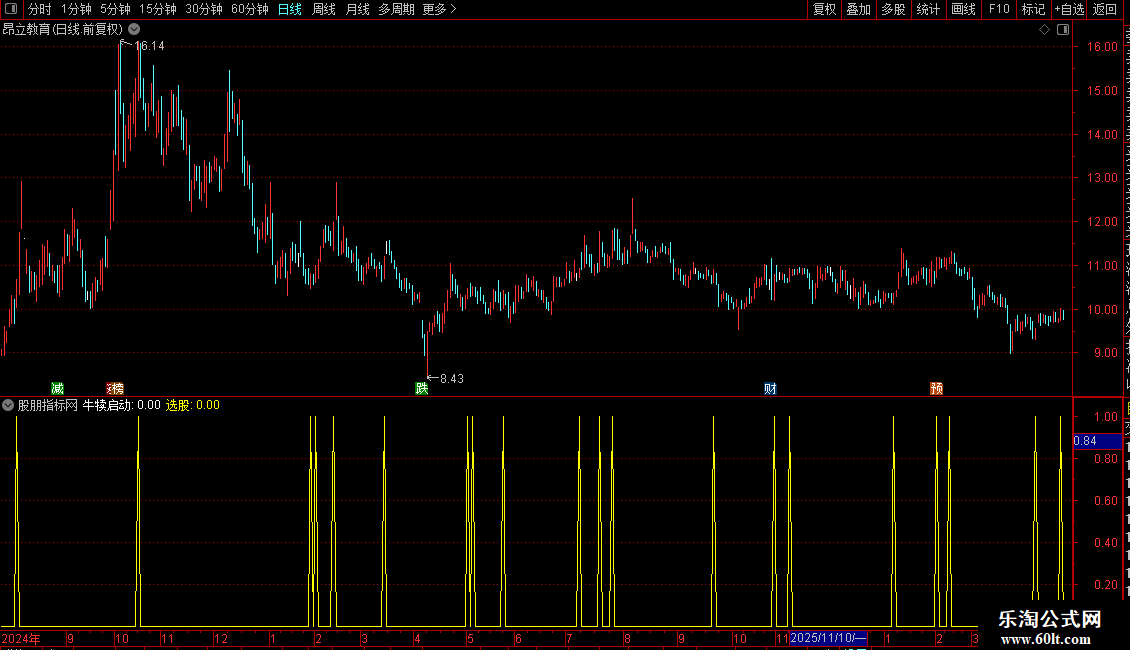Click the 标记 mark button

(x=1033, y=9)
